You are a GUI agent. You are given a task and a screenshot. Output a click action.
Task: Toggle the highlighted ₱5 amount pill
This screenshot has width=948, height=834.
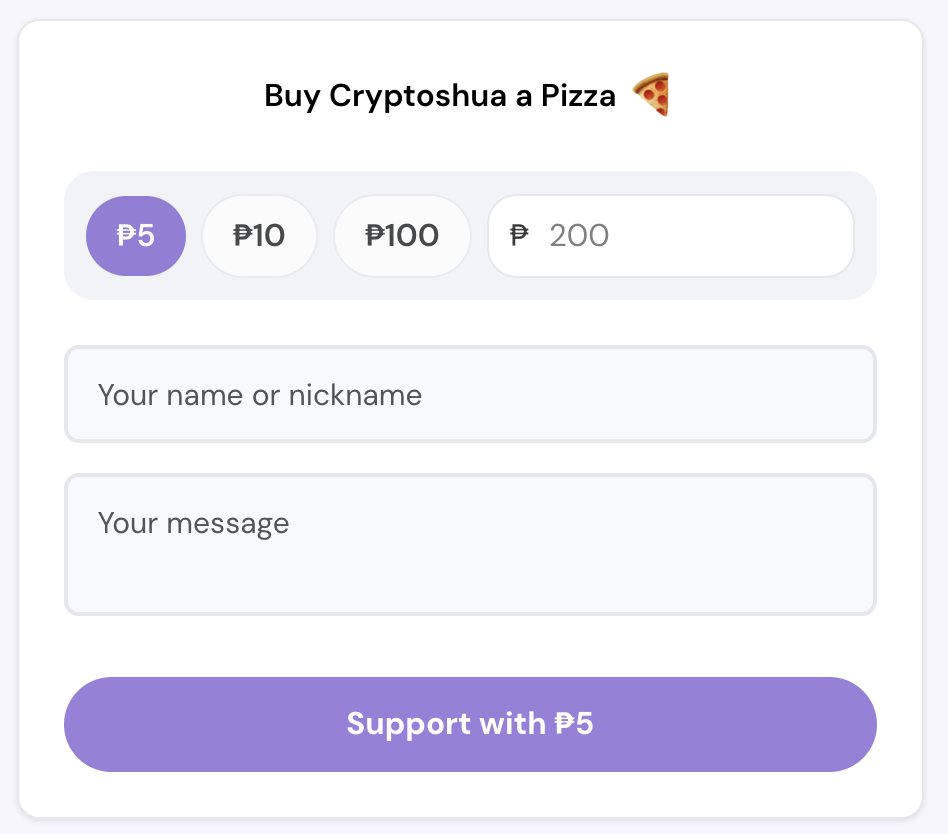[x=135, y=236]
